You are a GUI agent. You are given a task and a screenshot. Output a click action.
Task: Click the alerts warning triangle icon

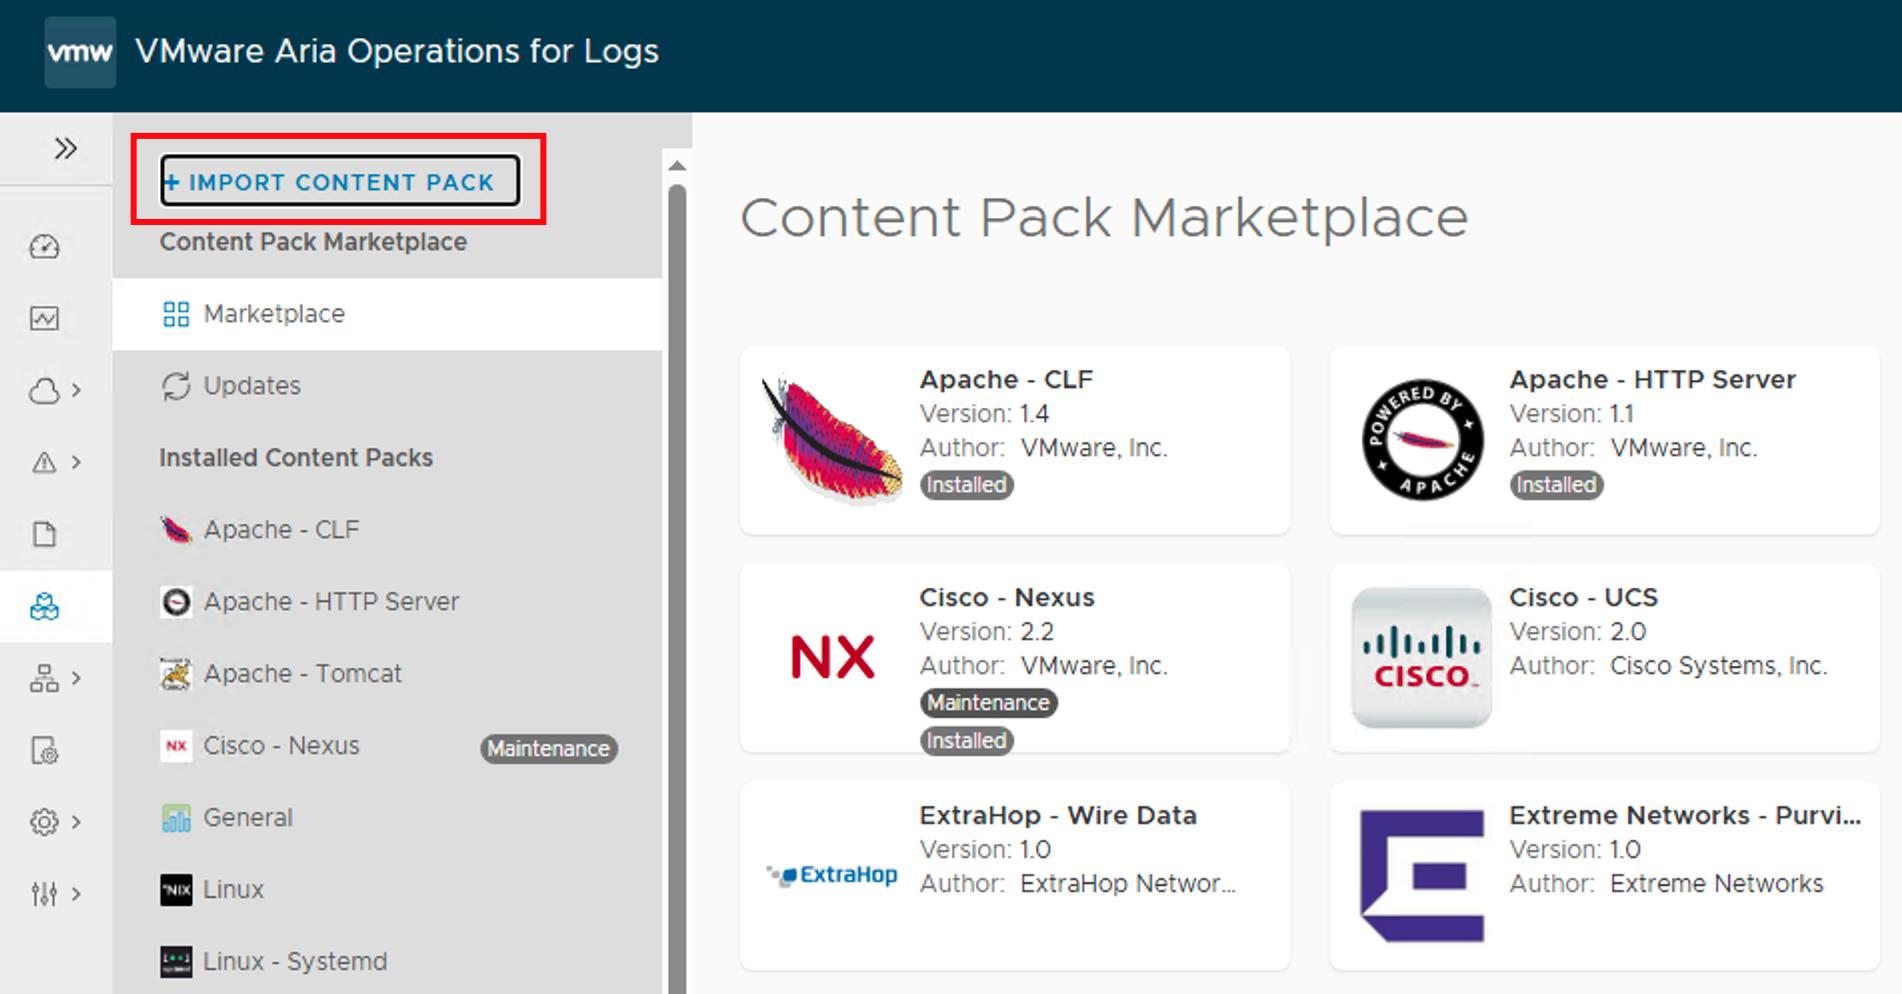point(44,462)
